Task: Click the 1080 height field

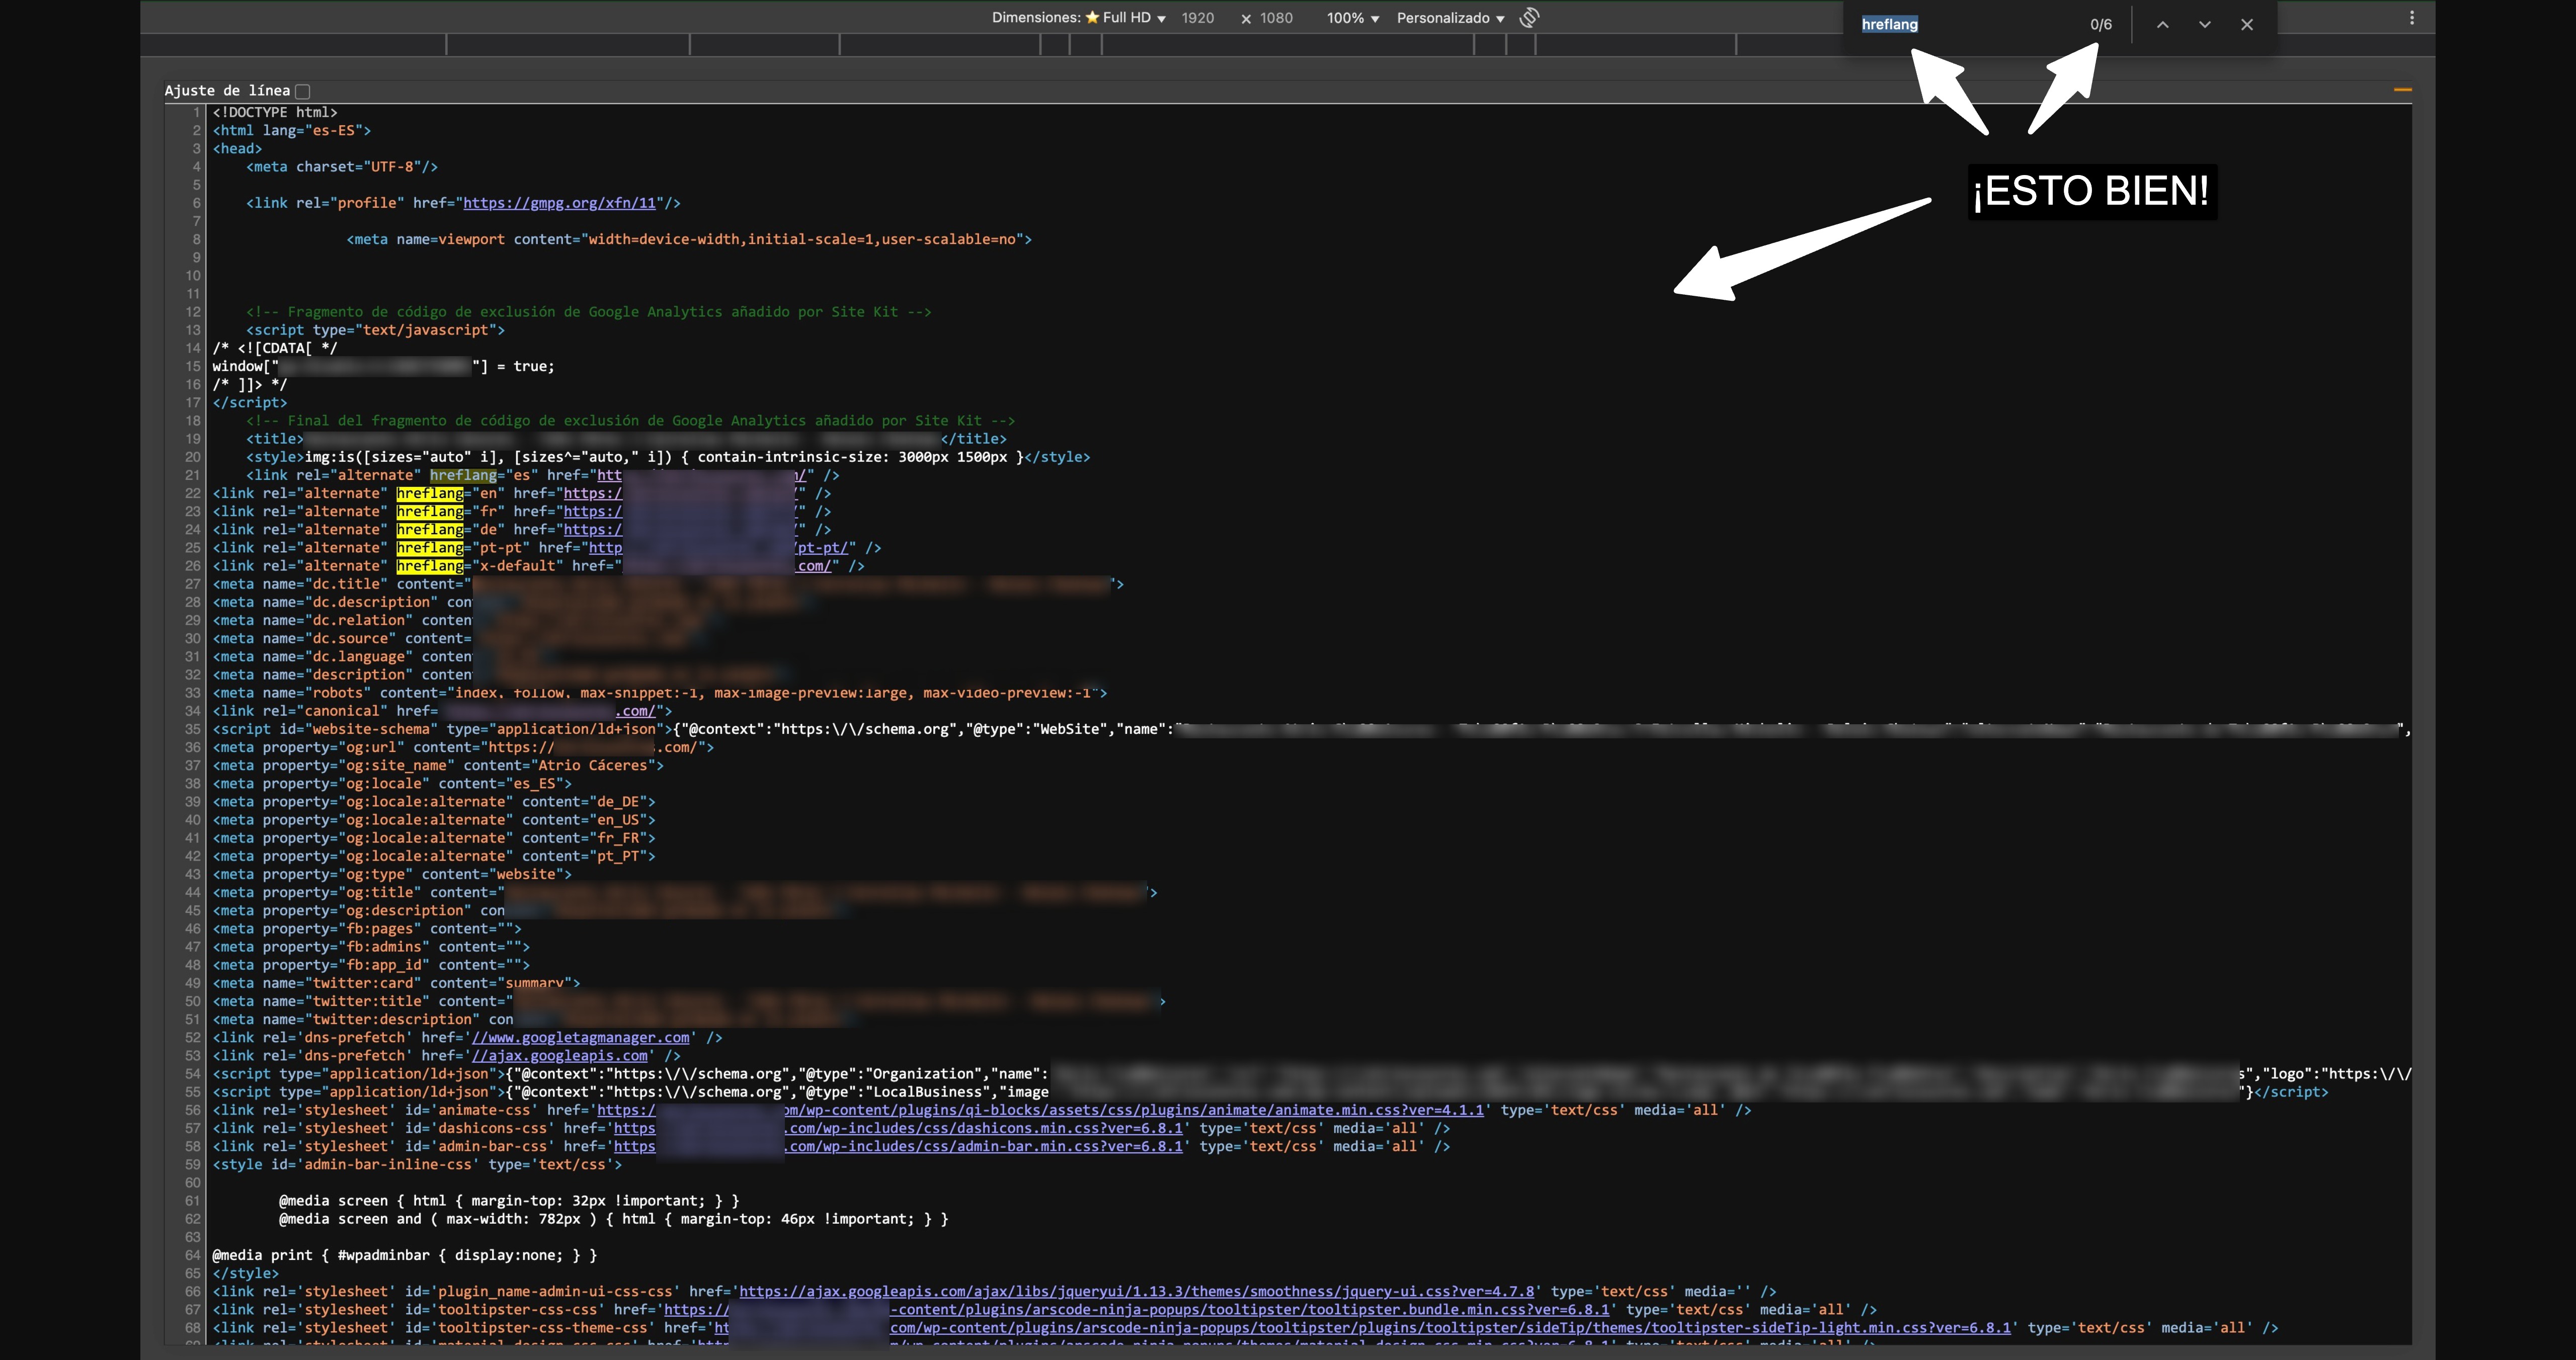Action: pyautogui.click(x=1275, y=18)
